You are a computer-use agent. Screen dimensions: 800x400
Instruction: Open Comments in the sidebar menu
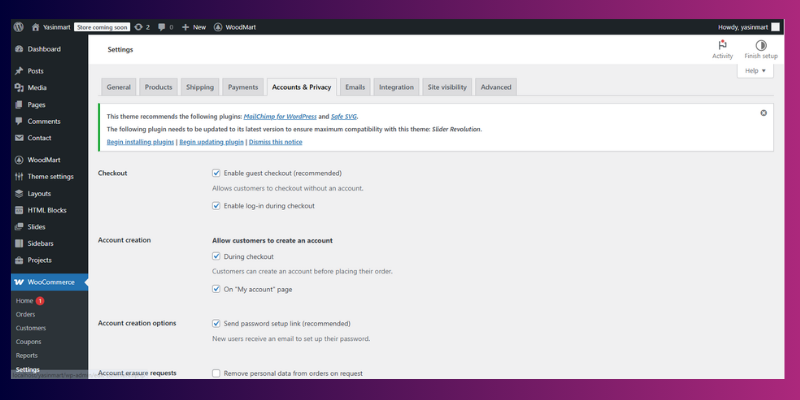tap(44, 121)
